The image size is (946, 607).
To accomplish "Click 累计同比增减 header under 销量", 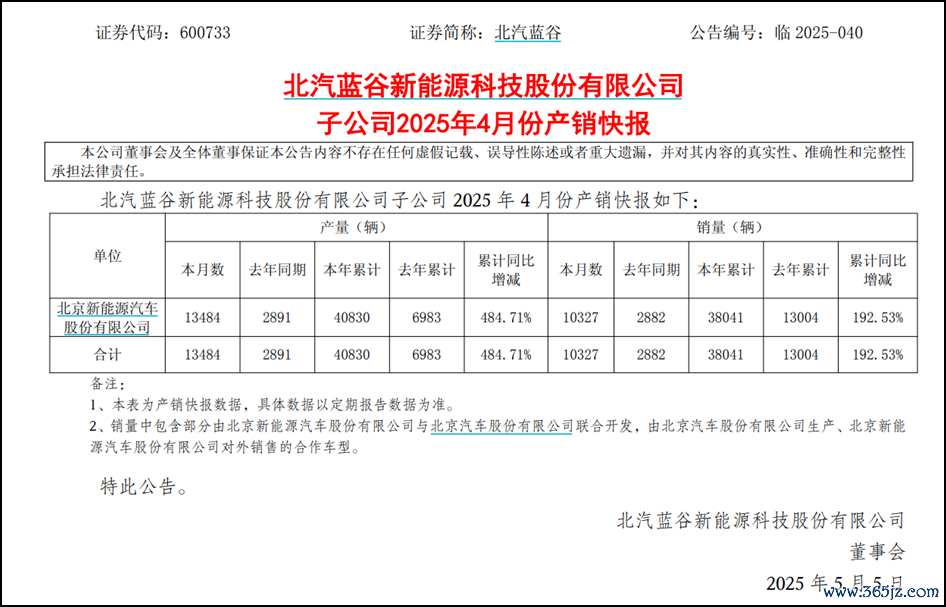I will click(878, 270).
